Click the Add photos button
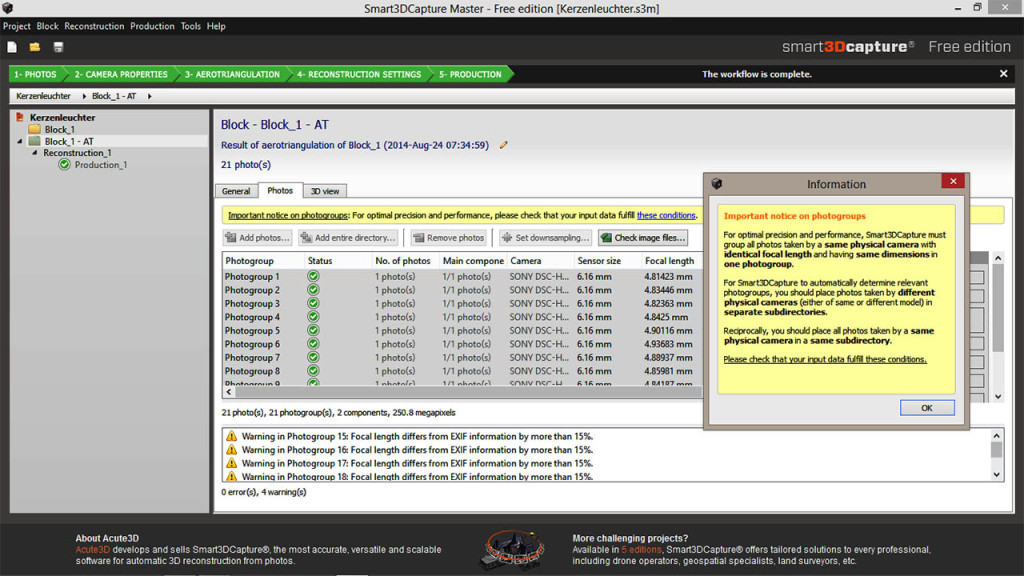The height and width of the screenshot is (576, 1024). pos(257,238)
